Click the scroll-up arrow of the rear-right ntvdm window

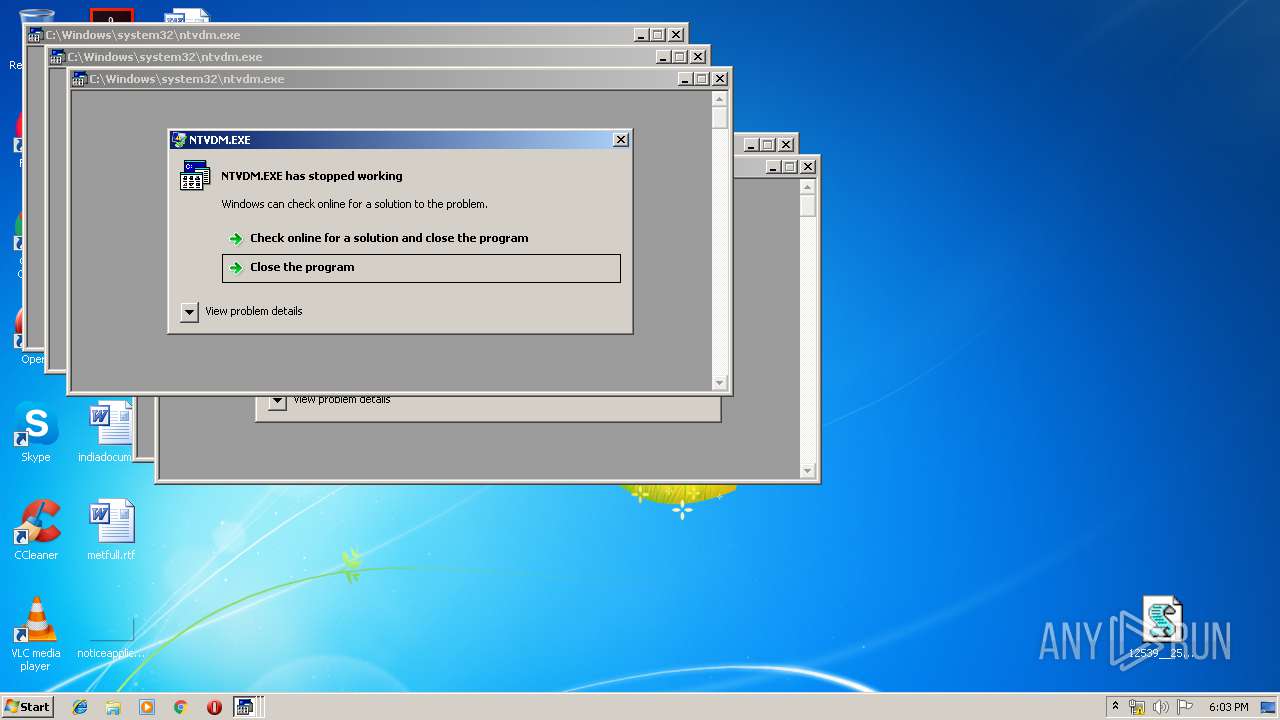tap(808, 187)
